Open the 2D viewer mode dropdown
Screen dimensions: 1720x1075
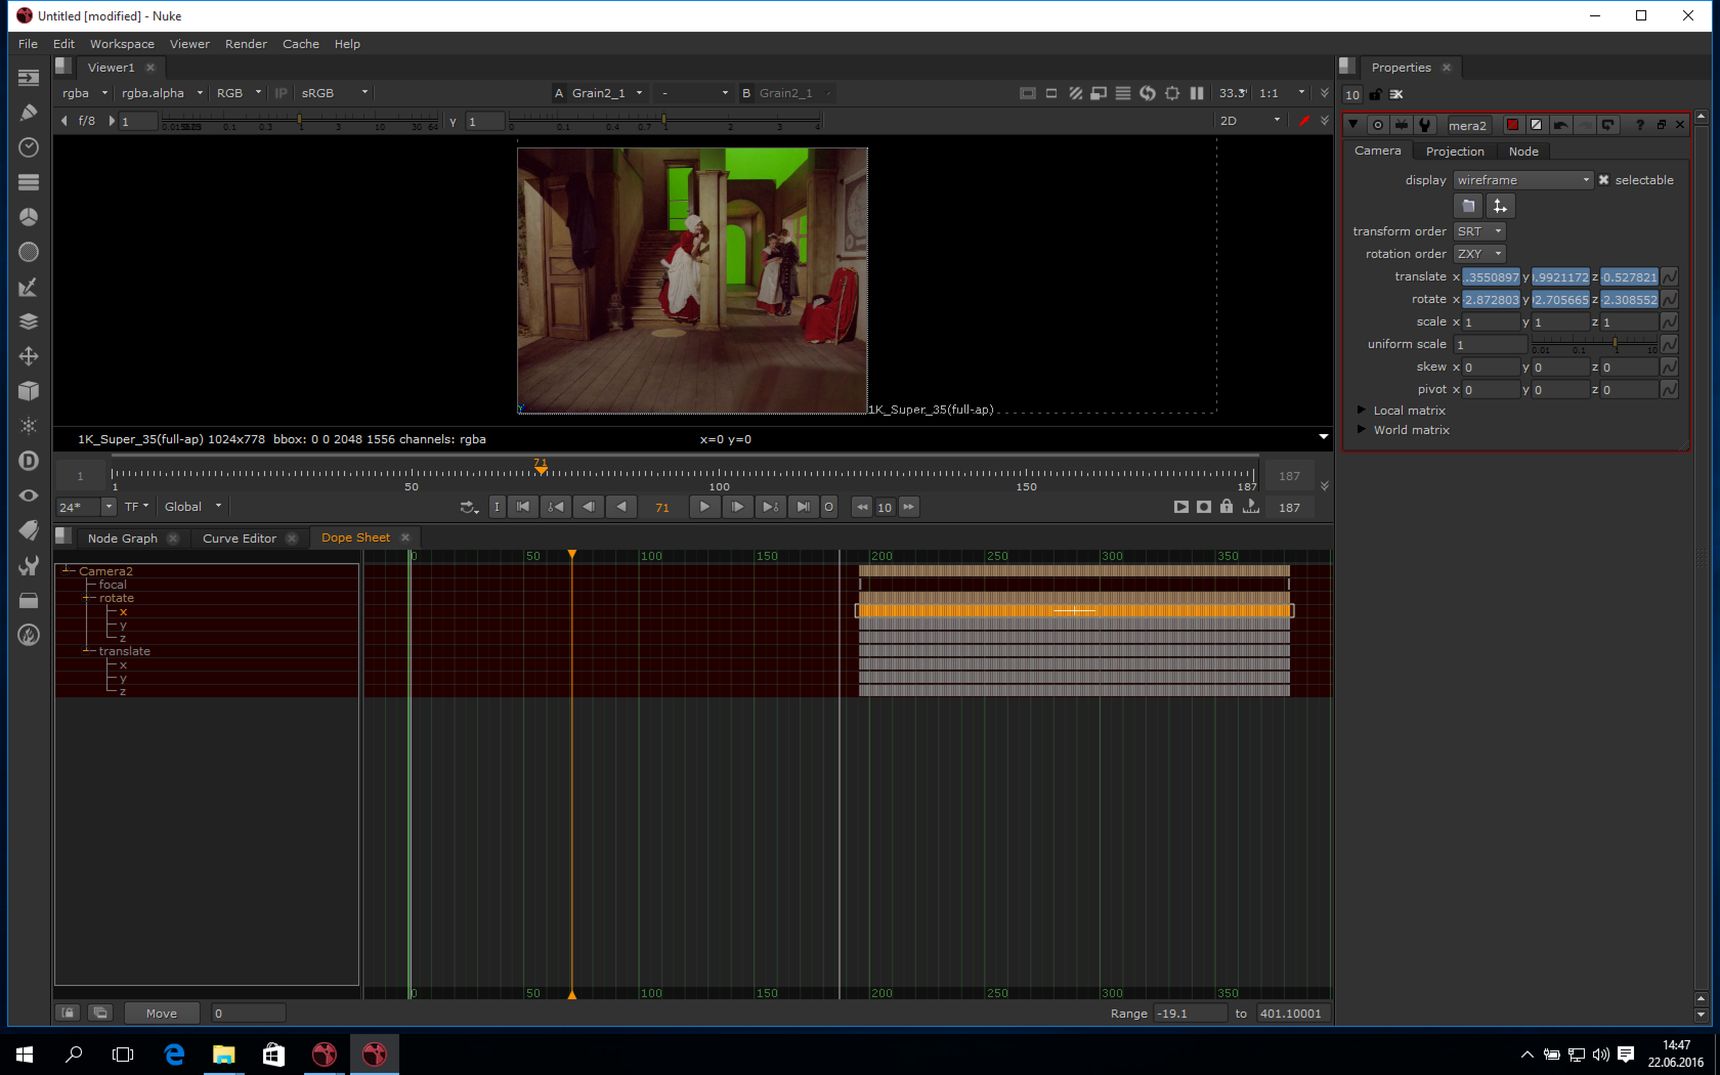[x=1249, y=121]
